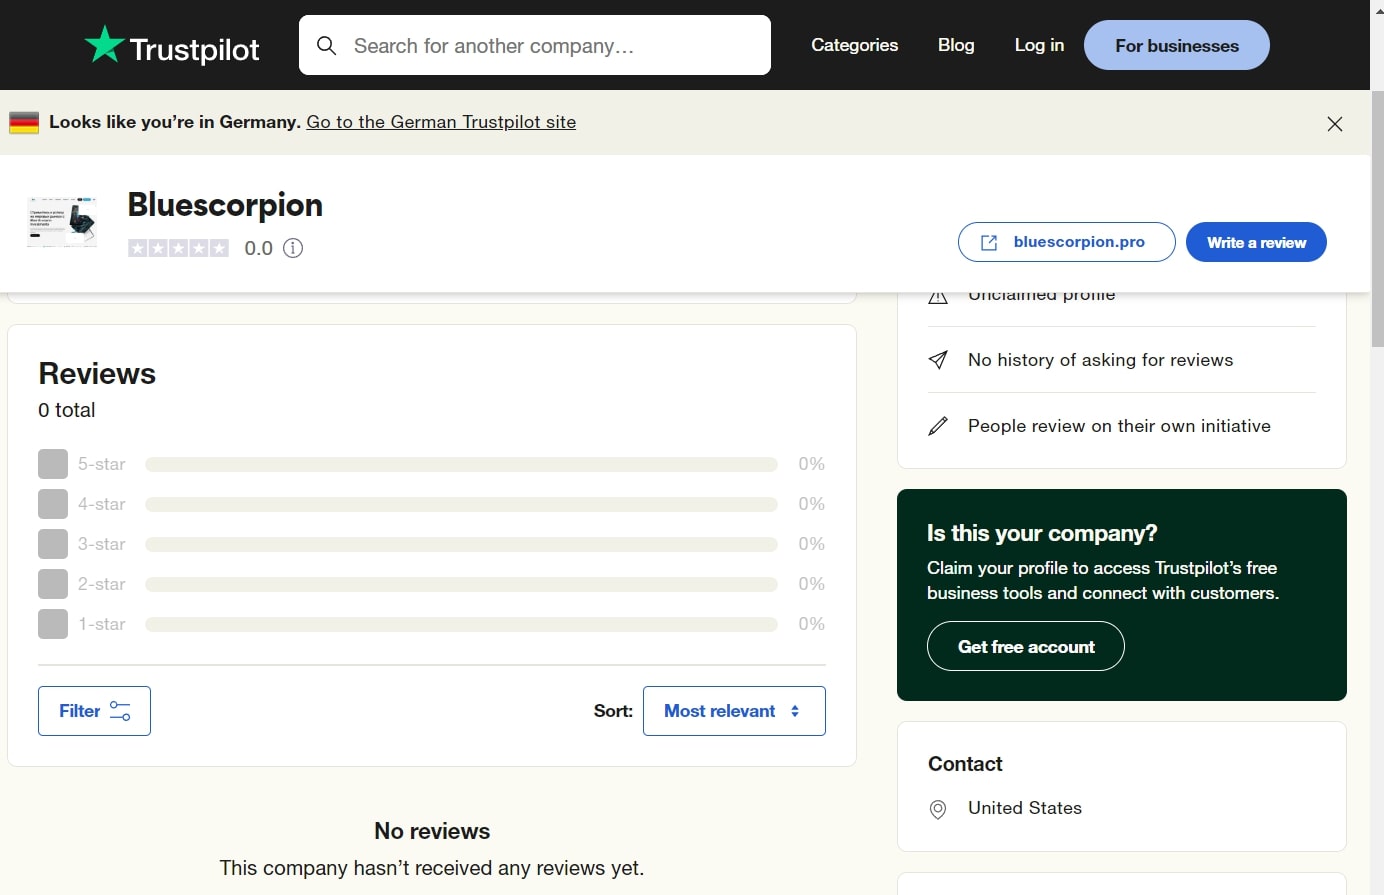The image size is (1384, 895).
Task: Open the Most relevant sort dropdown
Action: pos(734,711)
